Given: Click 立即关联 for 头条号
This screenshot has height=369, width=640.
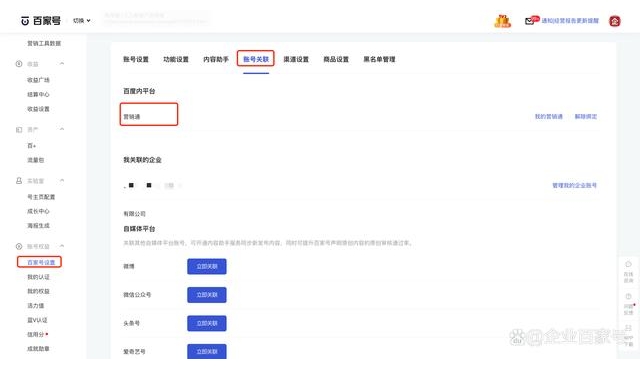Looking at the screenshot, I should (207, 323).
